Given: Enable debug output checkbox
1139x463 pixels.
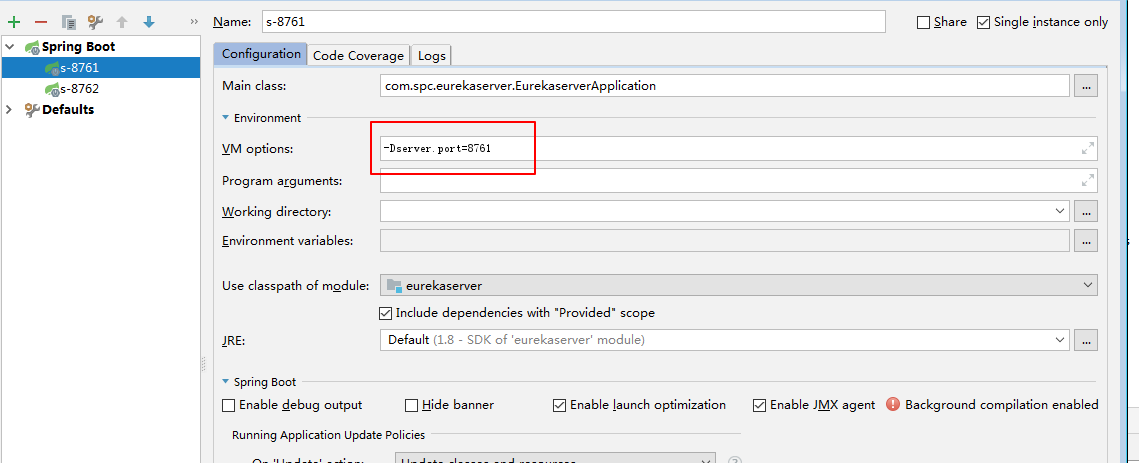Looking at the screenshot, I should click(x=229, y=405).
